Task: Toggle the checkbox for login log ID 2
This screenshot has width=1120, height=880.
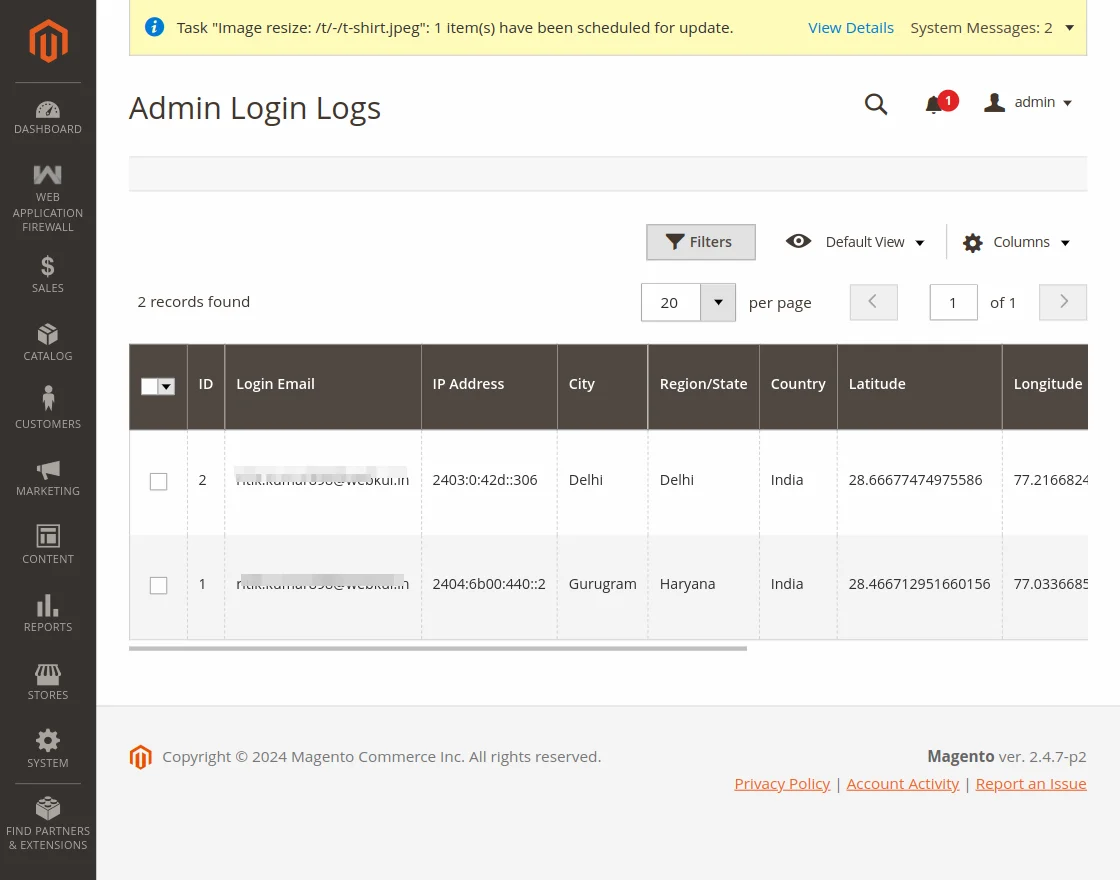Action: (x=158, y=481)
